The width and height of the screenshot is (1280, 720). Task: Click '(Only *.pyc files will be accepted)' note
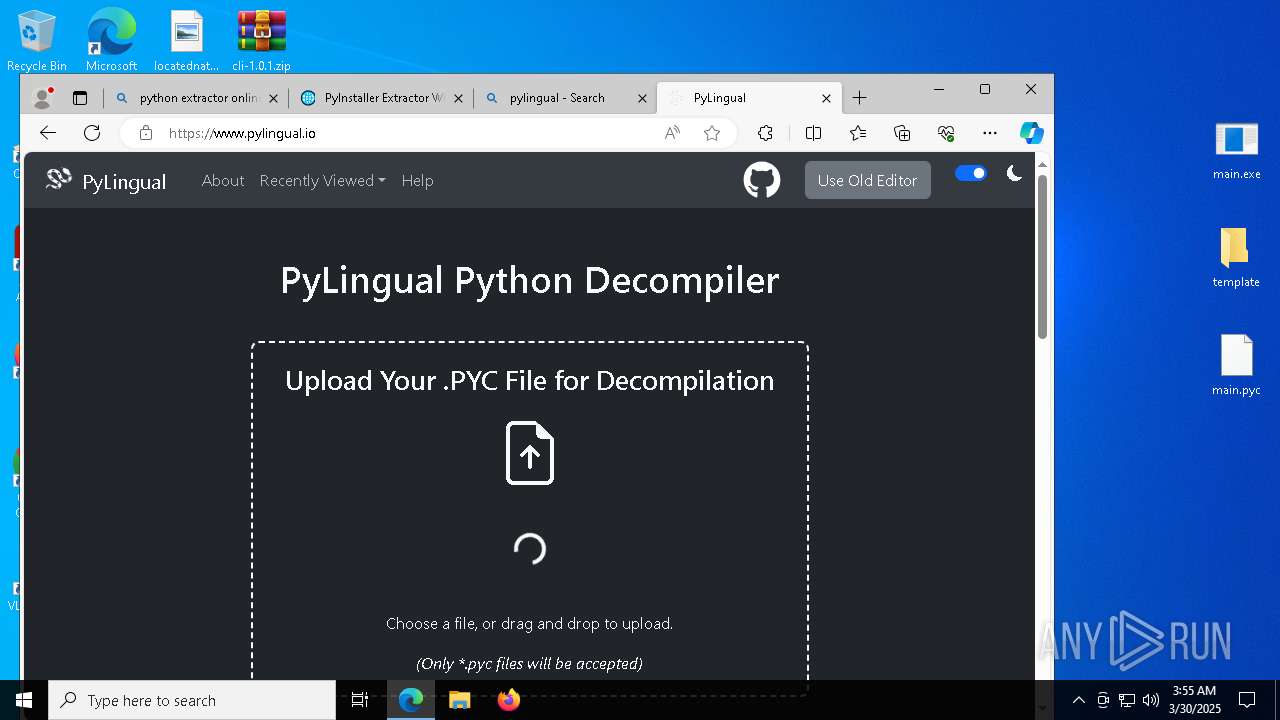point(529,663)
